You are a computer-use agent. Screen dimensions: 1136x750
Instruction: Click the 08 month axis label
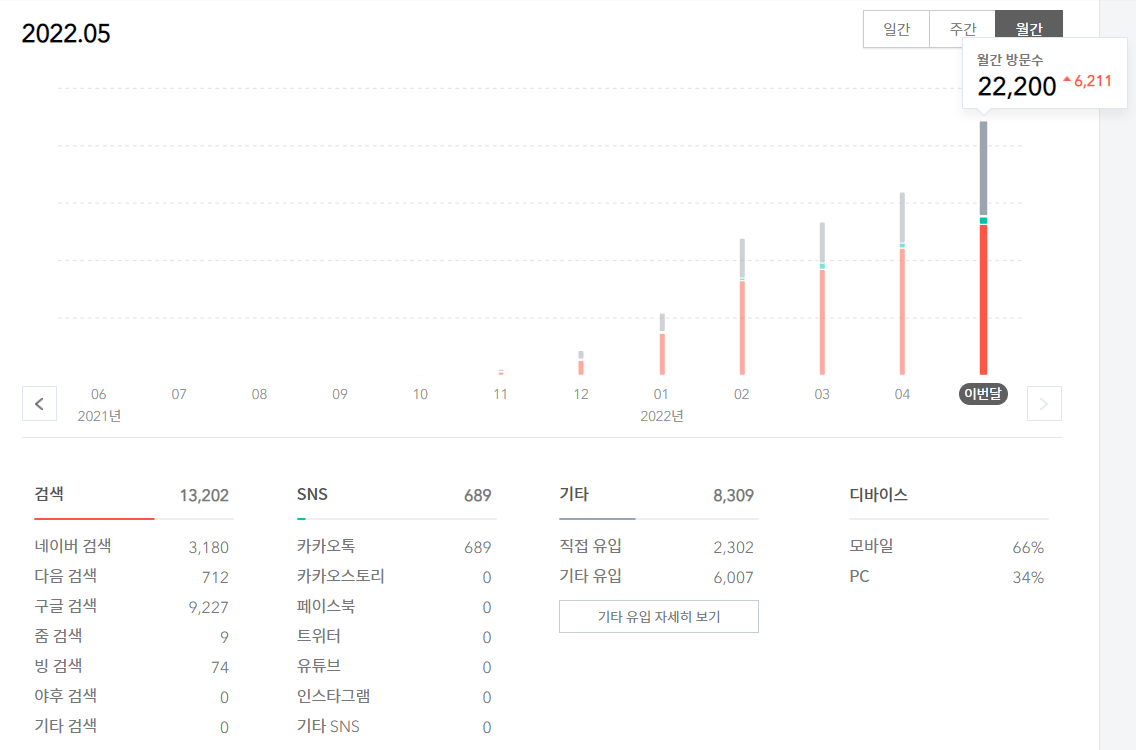(259, 394)
